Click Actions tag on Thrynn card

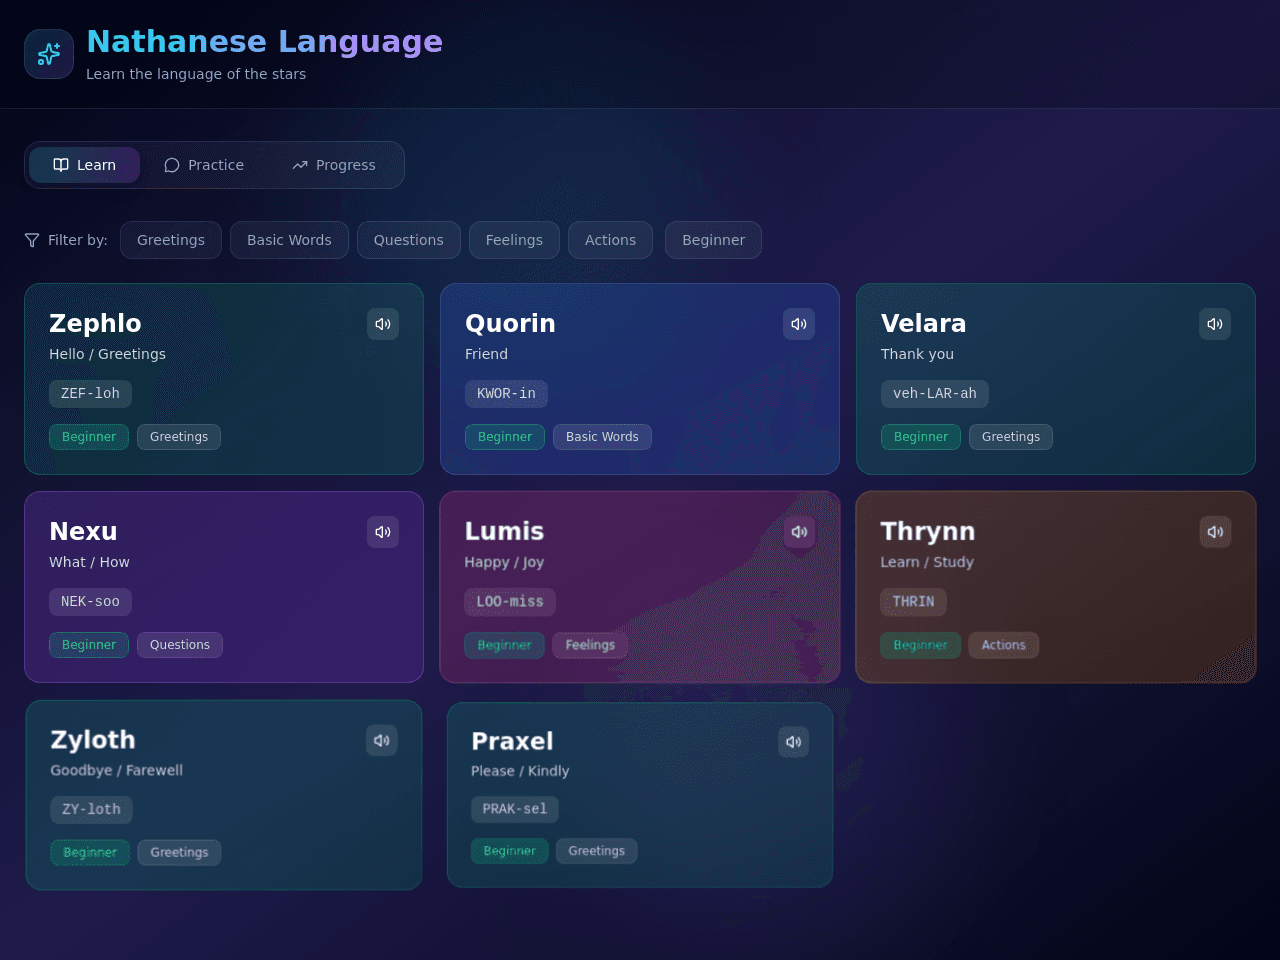[x=1003, y=645]
